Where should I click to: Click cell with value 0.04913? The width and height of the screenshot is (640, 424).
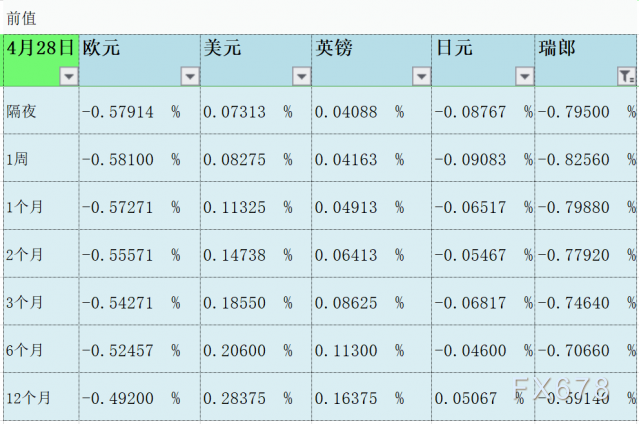(x=371, y=206)
